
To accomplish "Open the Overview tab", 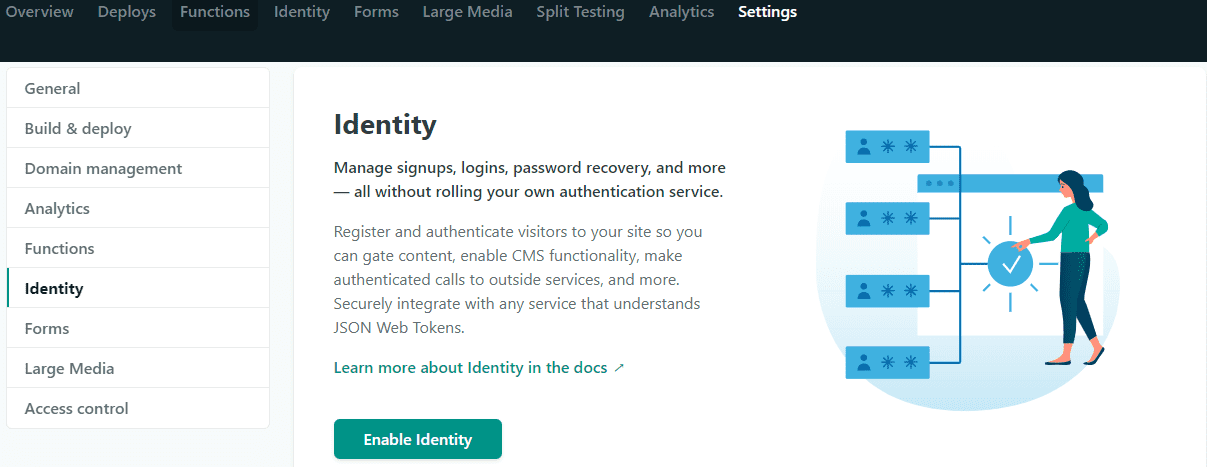I will click(40, 12).
